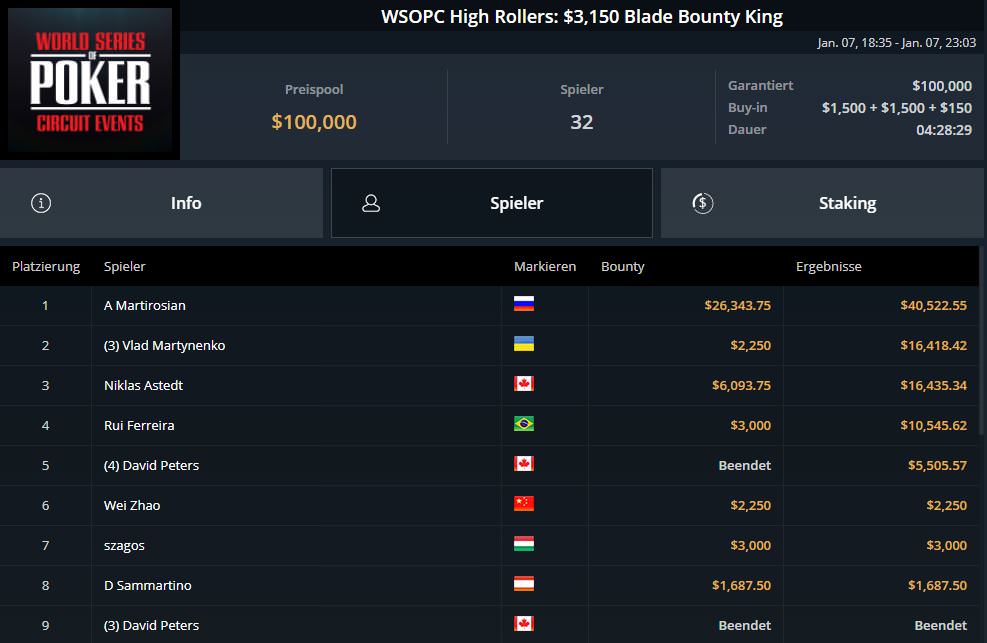Screen dimensions: 987x643
Task: Click Vlad Martynenko's Ukrainian flag icon
Action: tap(523, 344)
